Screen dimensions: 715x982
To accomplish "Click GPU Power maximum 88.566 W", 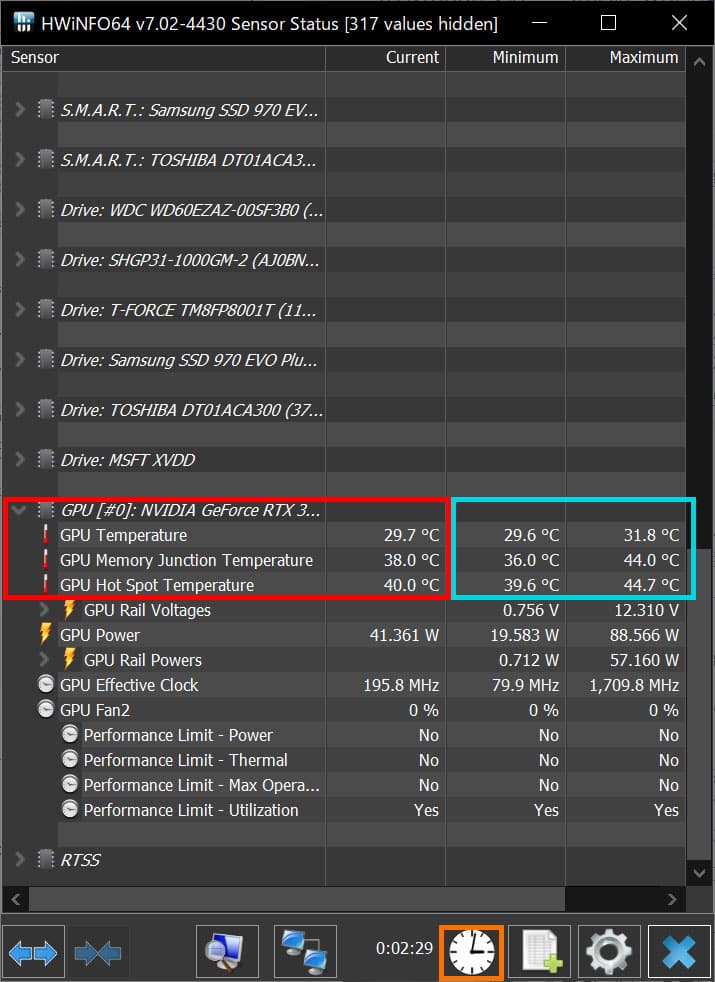I will click(x=644, y=635).
